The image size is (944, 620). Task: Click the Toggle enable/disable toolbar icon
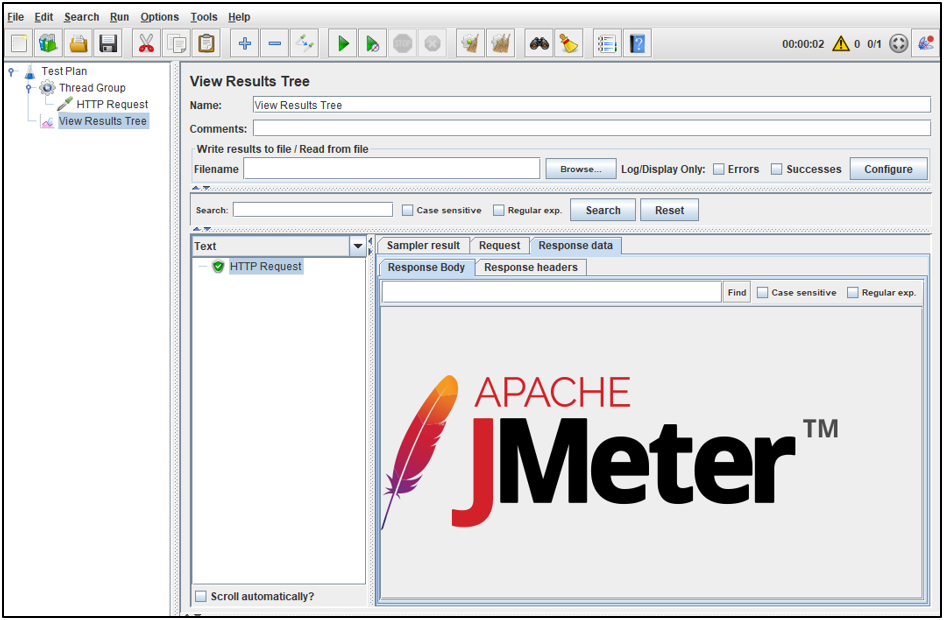tap(305, 44)
